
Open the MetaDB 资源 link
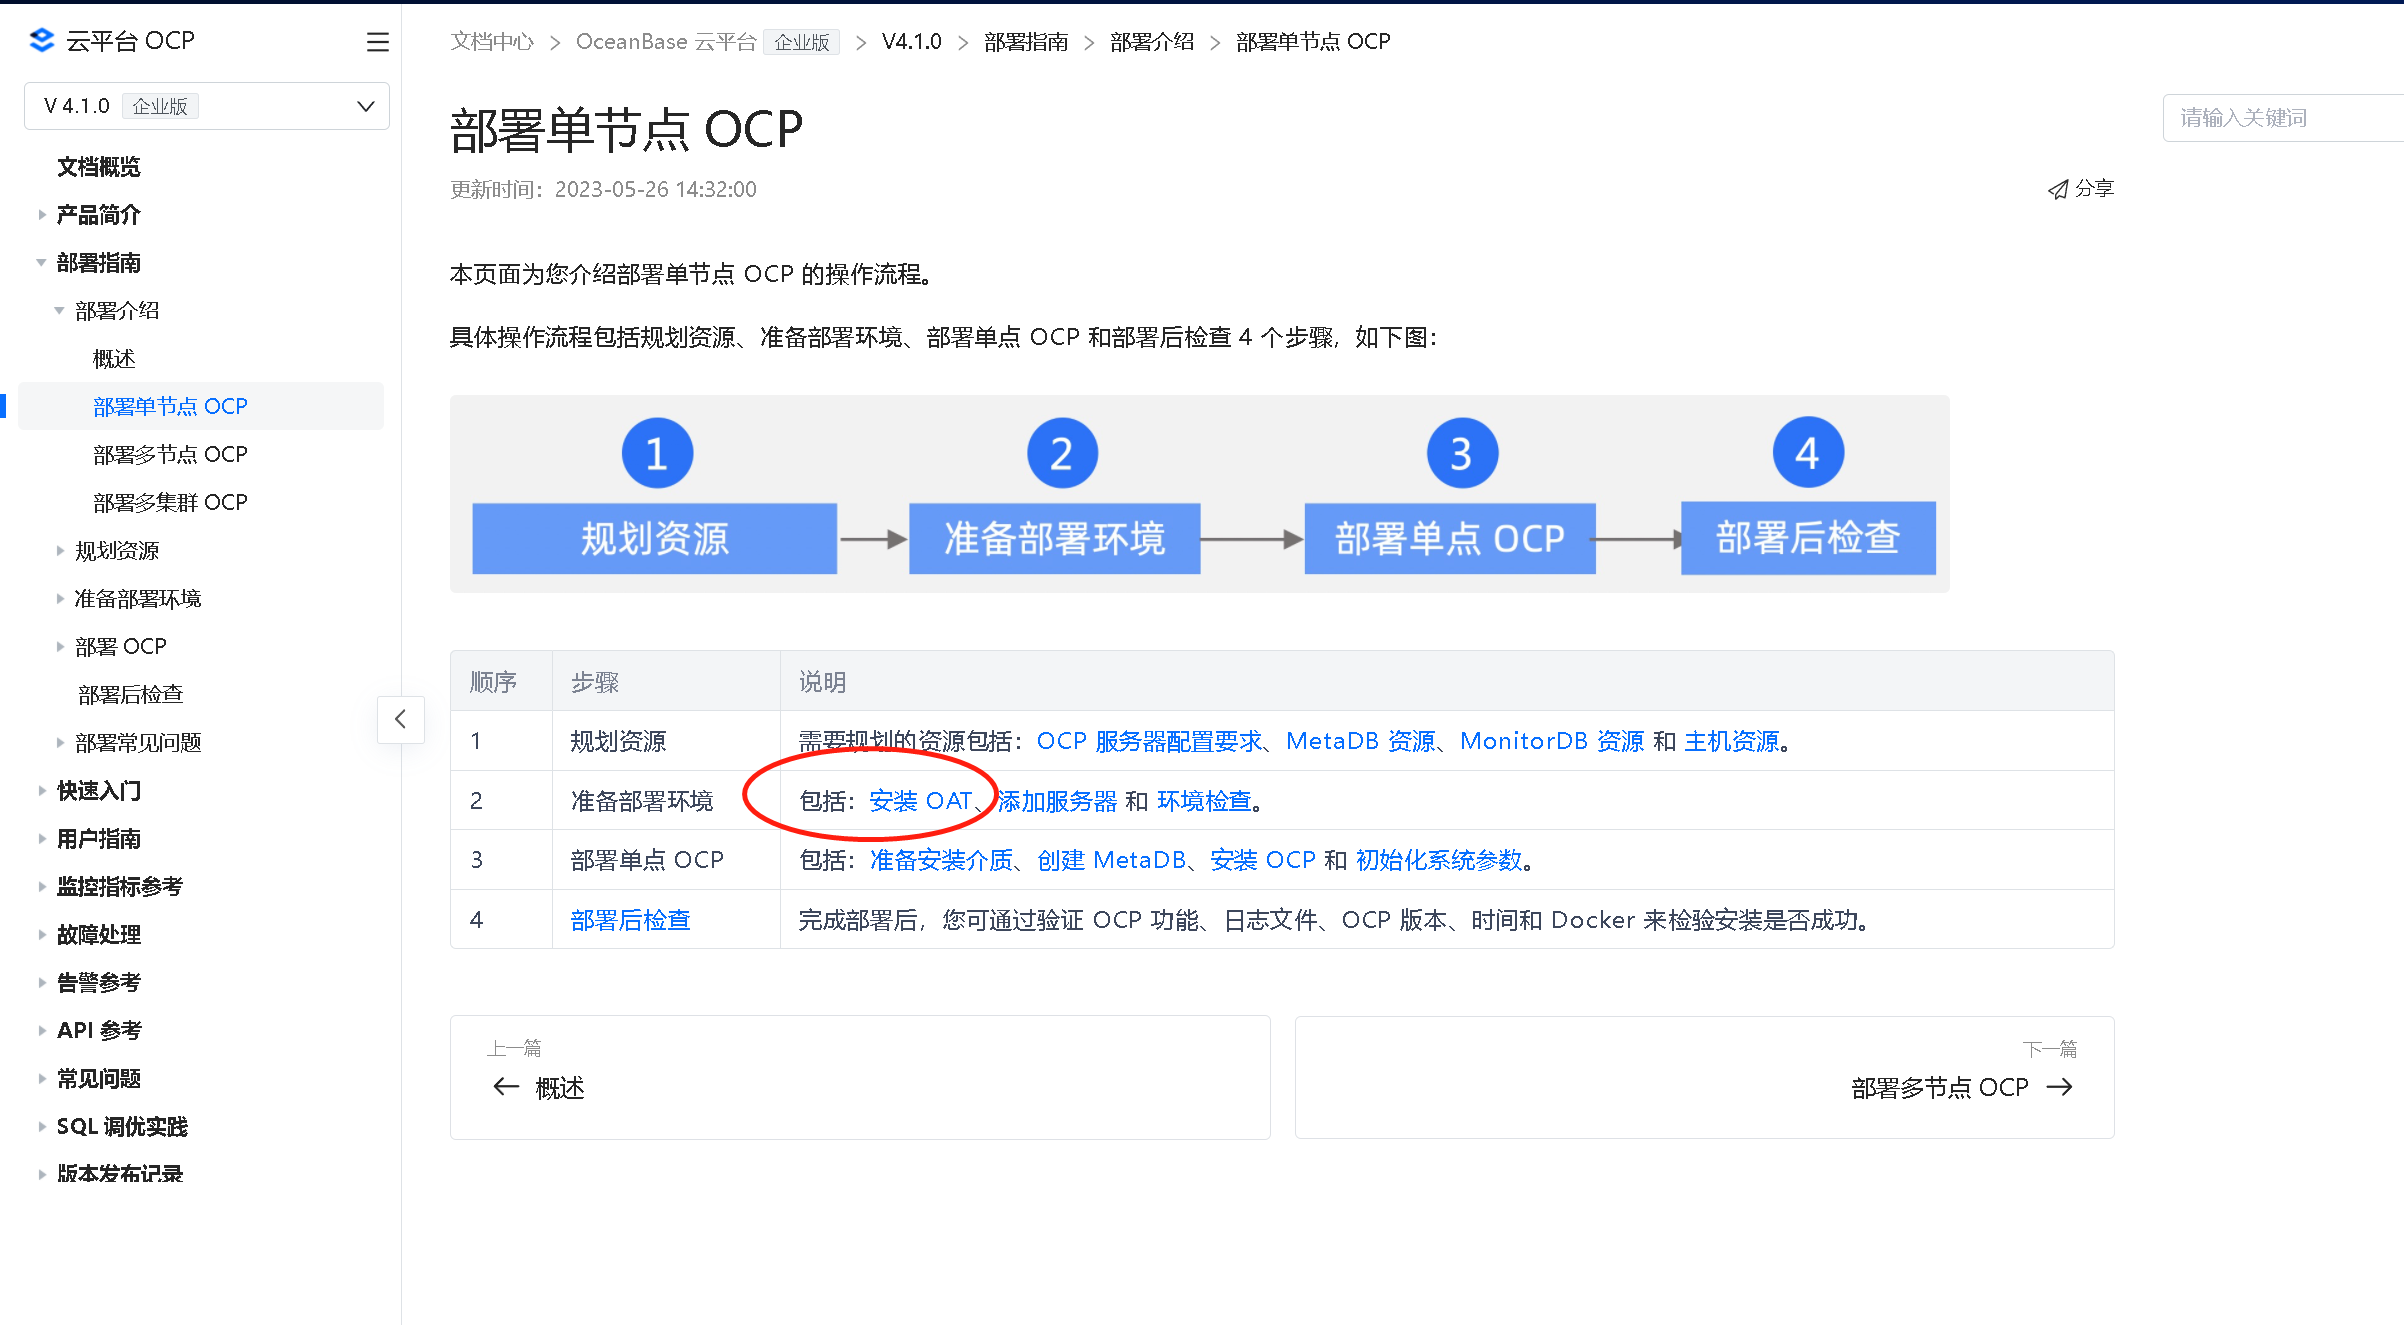click(x=1361, y=741)
